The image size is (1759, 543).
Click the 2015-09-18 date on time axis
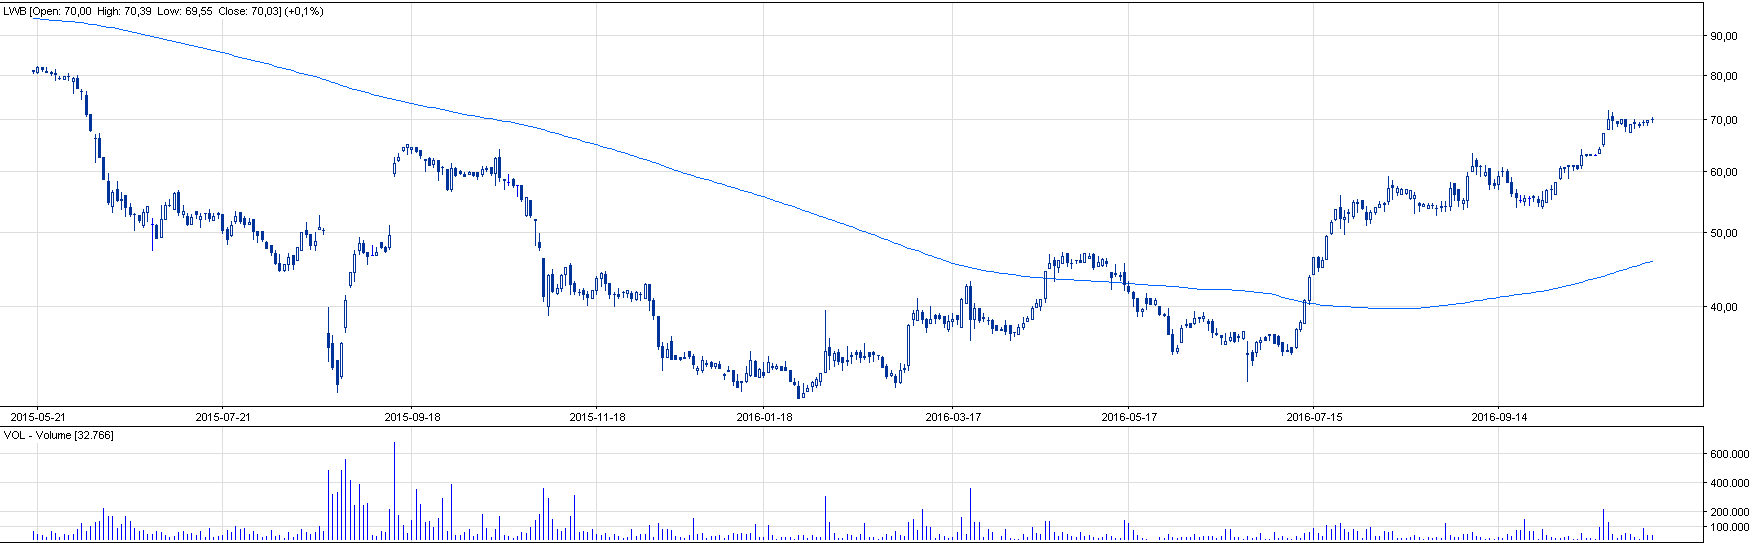click(412, 417)
